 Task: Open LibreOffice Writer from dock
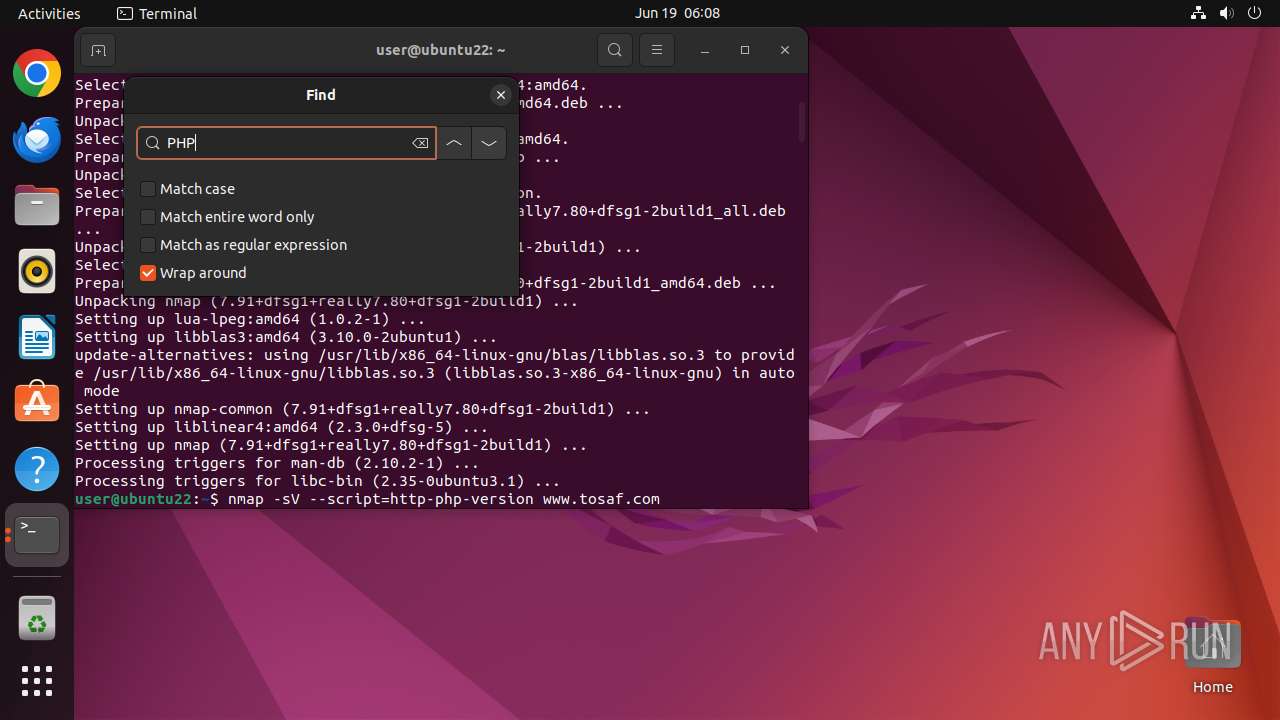tap(37, 337)
